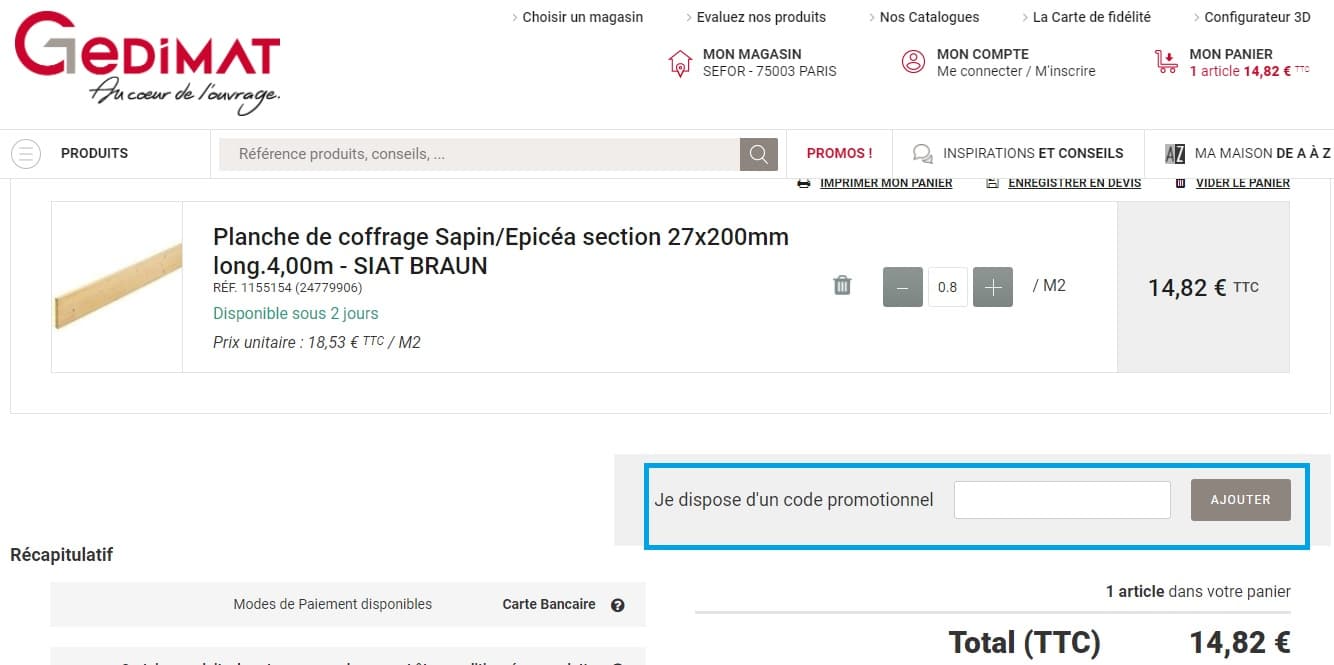
Task: Delete the Planche de coffrage item via trash icon
Action: click(x=842, y=286)
